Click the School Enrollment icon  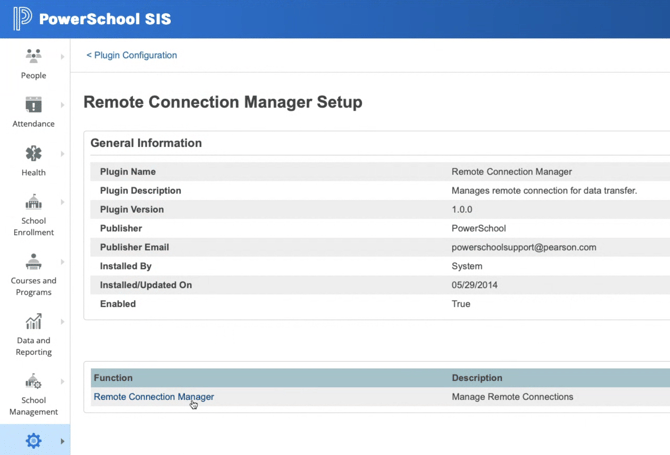pyautogui.click(x=33, y=202)
